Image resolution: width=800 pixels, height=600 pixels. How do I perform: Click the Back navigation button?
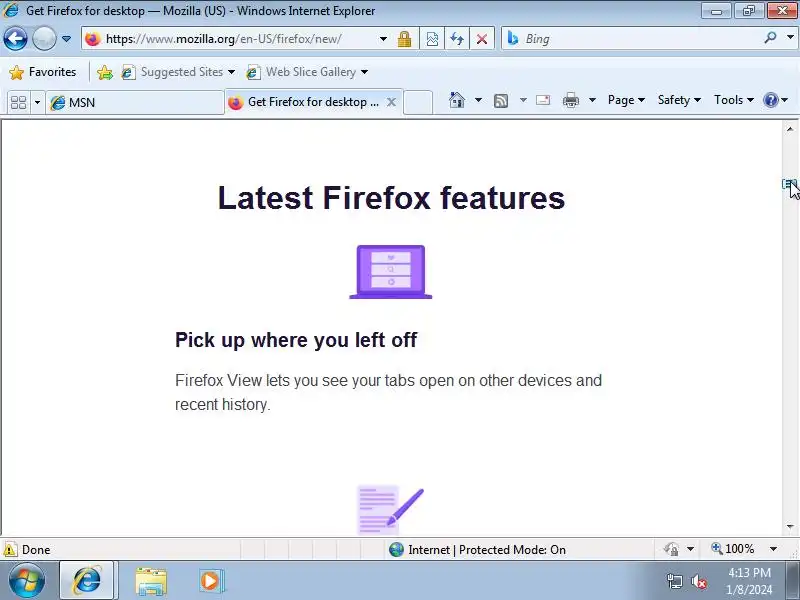tap(15, 38)
